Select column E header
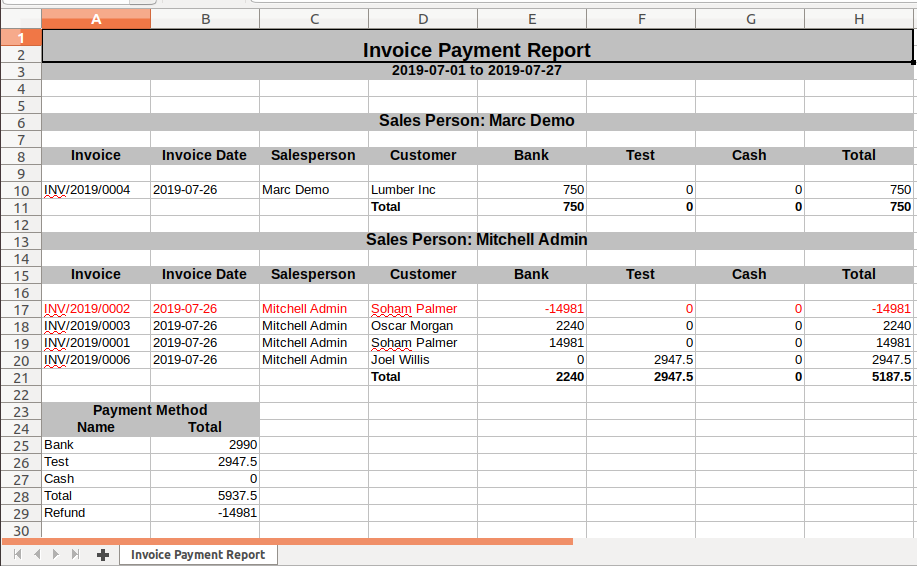 532,19
